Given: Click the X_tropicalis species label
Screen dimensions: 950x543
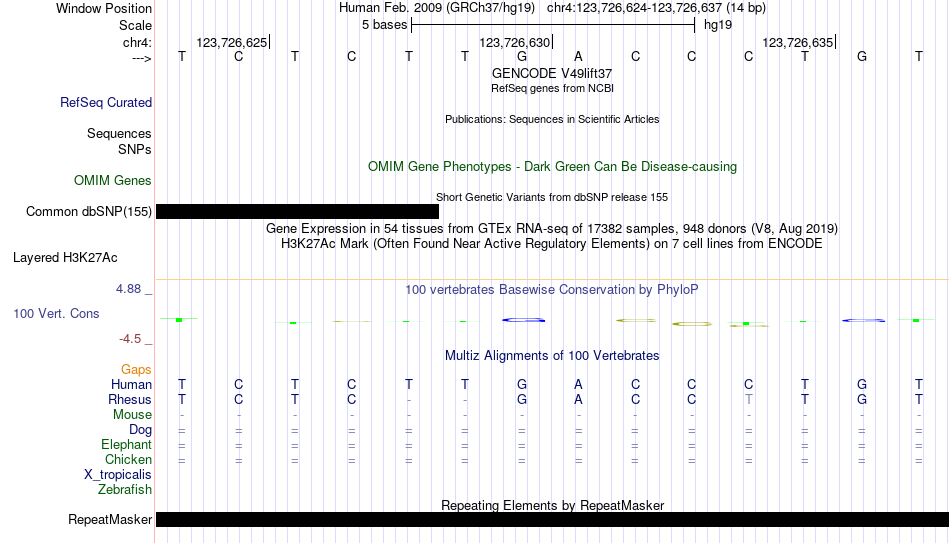Looking at the screenshot, I should pyautogui.click(x=118, y=475).
